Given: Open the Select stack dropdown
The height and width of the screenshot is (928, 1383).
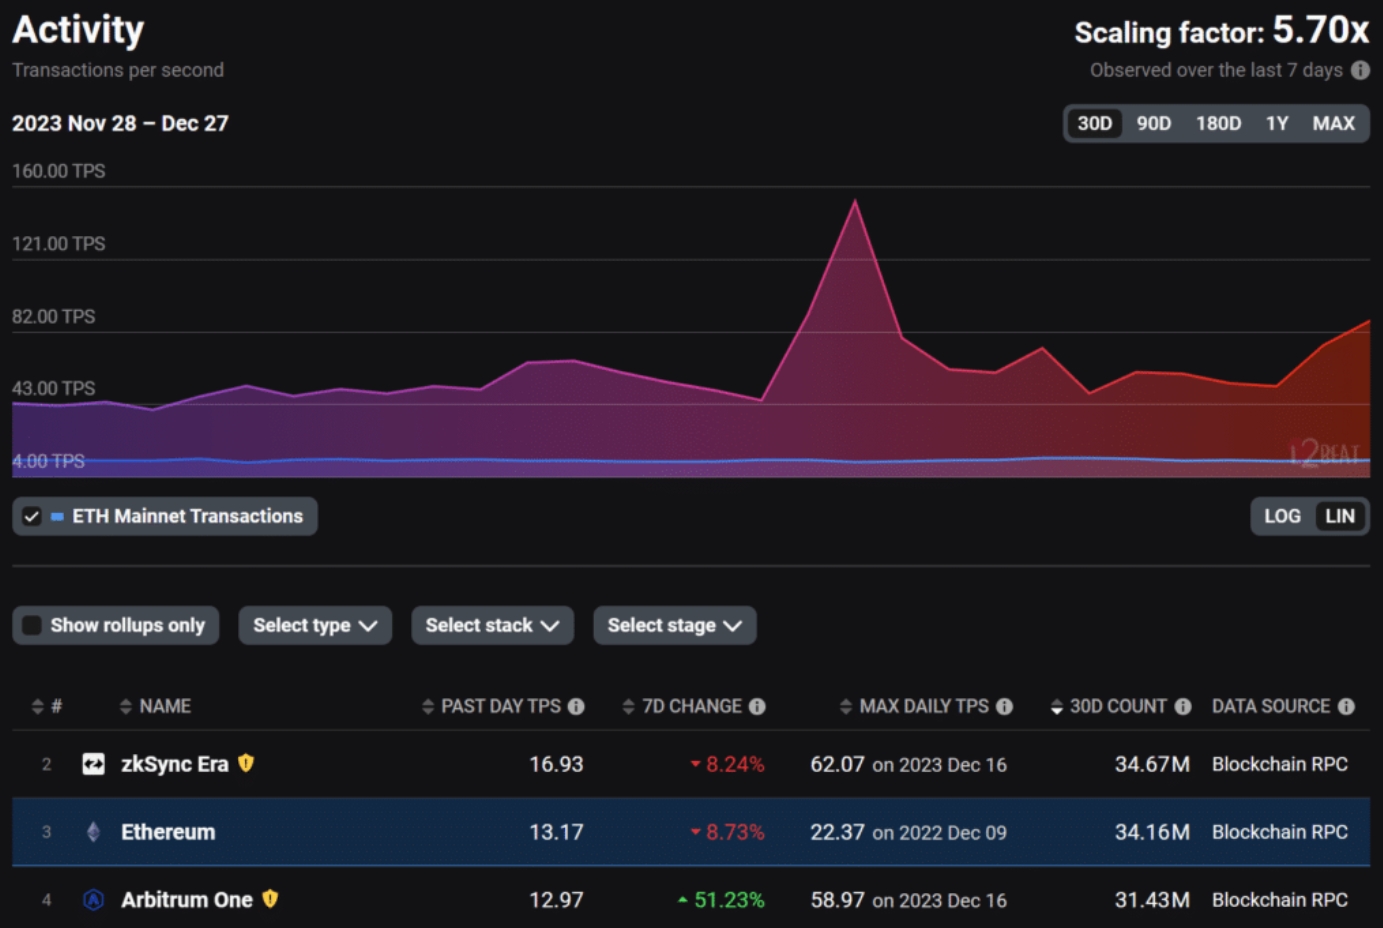Looking at the screenshot, I should point(492,625).
